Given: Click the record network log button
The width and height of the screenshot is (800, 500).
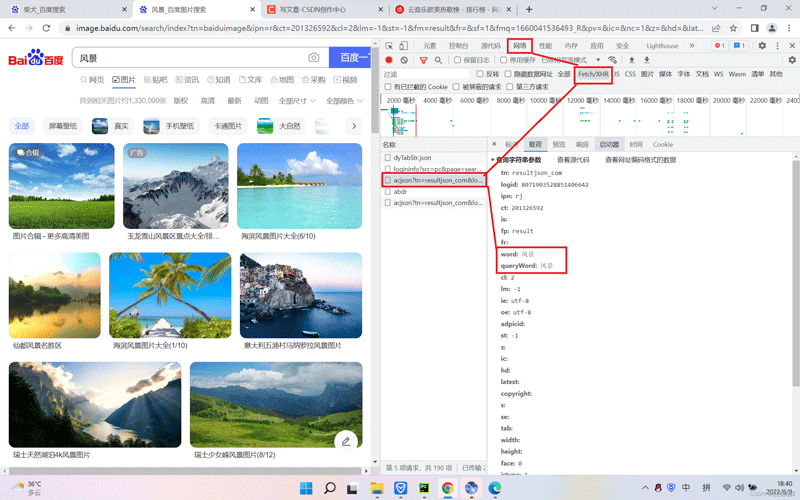Looking at the screenshot, I should pyautogui.click(x=389, y=60).
